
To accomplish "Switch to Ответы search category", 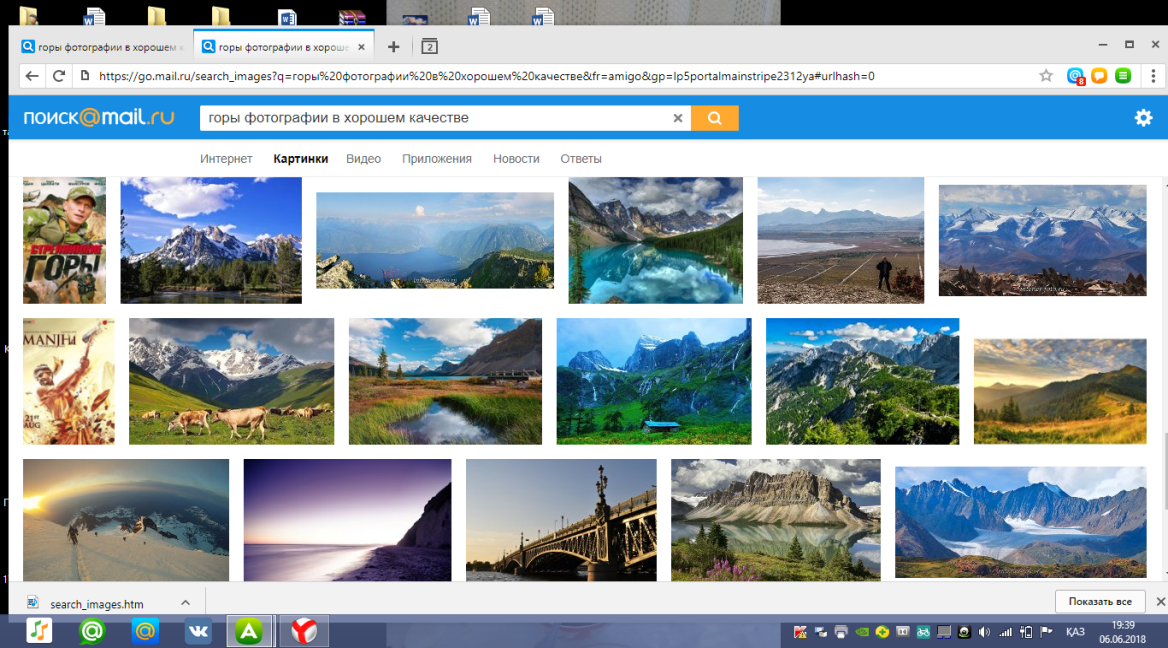I will pos(581,159).
